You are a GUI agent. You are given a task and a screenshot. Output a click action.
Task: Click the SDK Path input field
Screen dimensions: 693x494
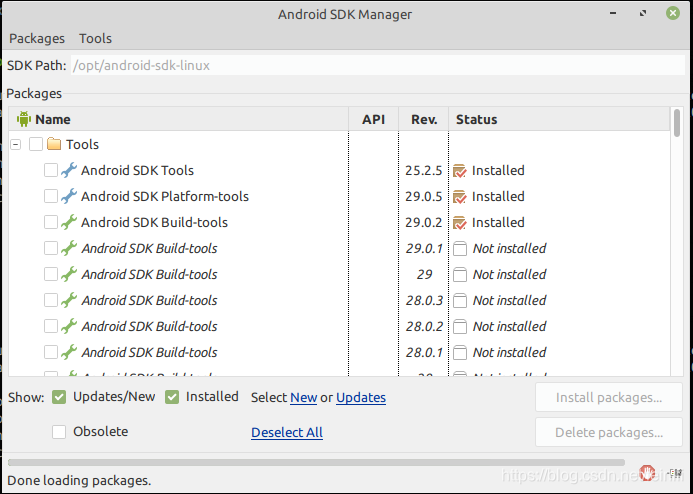tap(378, 65)
